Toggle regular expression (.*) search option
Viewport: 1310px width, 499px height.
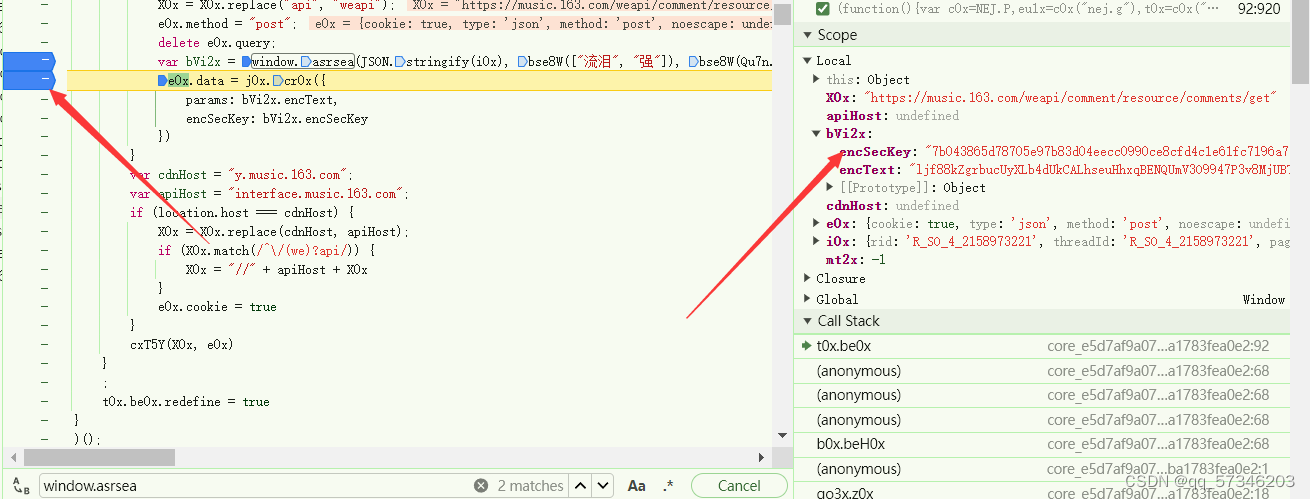669,486
